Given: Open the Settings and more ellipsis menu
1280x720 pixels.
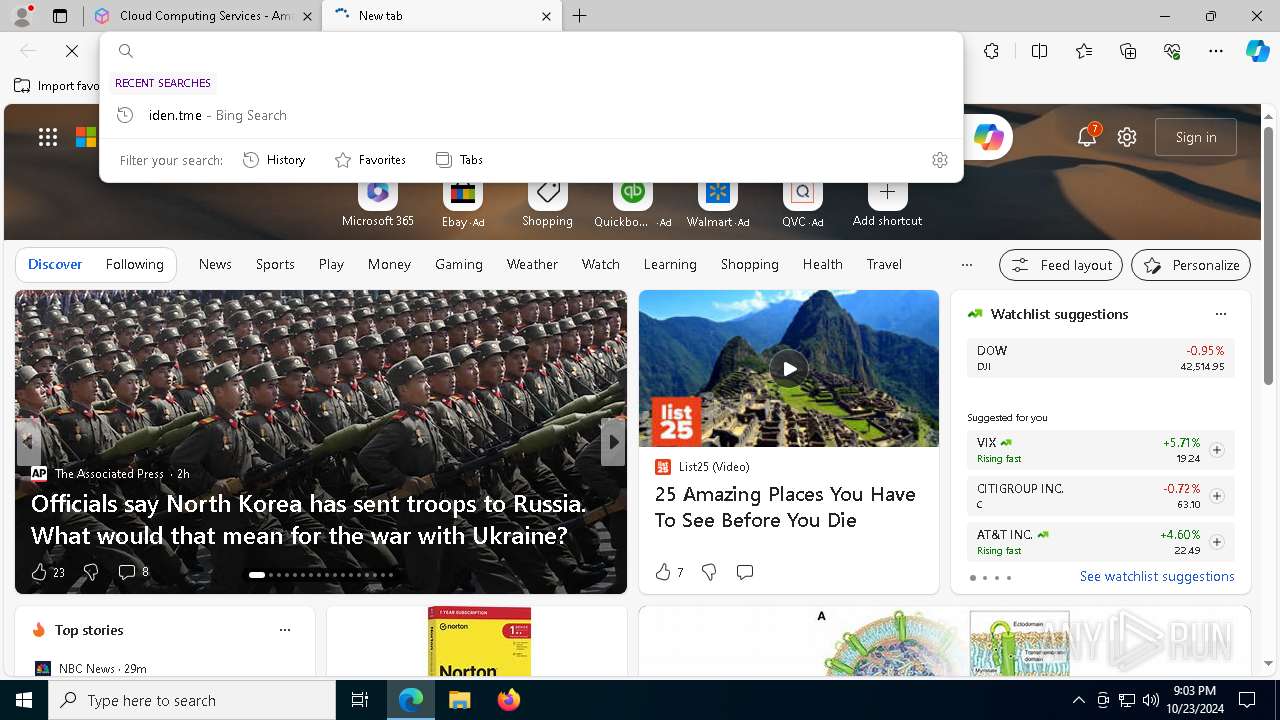Looking at the screenshot, I should (x=1216, y=51).
